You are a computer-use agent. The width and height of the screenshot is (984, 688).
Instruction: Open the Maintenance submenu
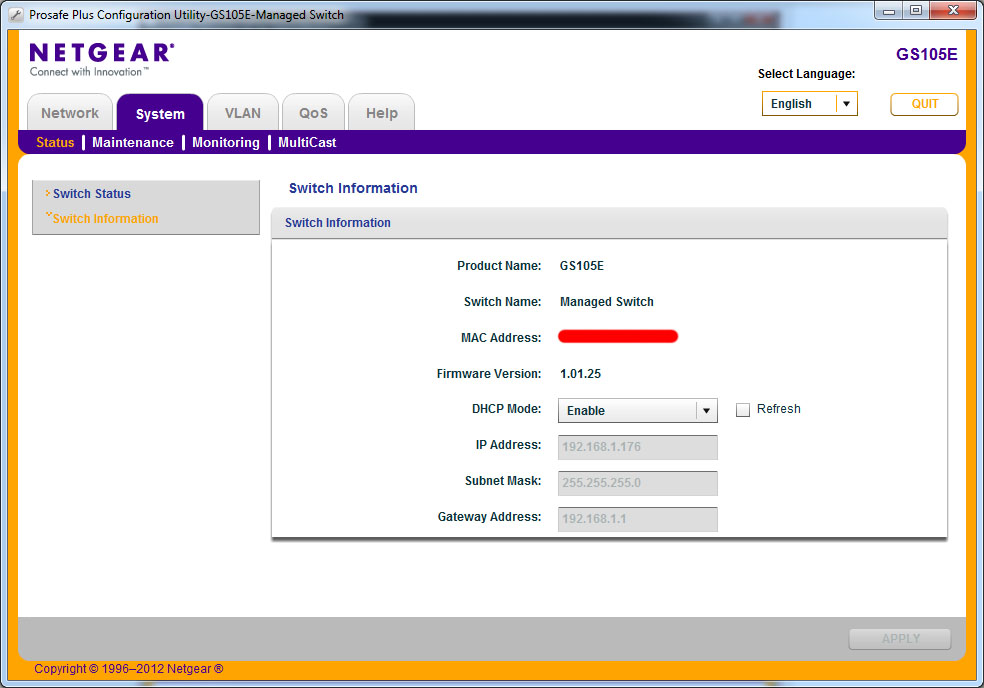133,142
